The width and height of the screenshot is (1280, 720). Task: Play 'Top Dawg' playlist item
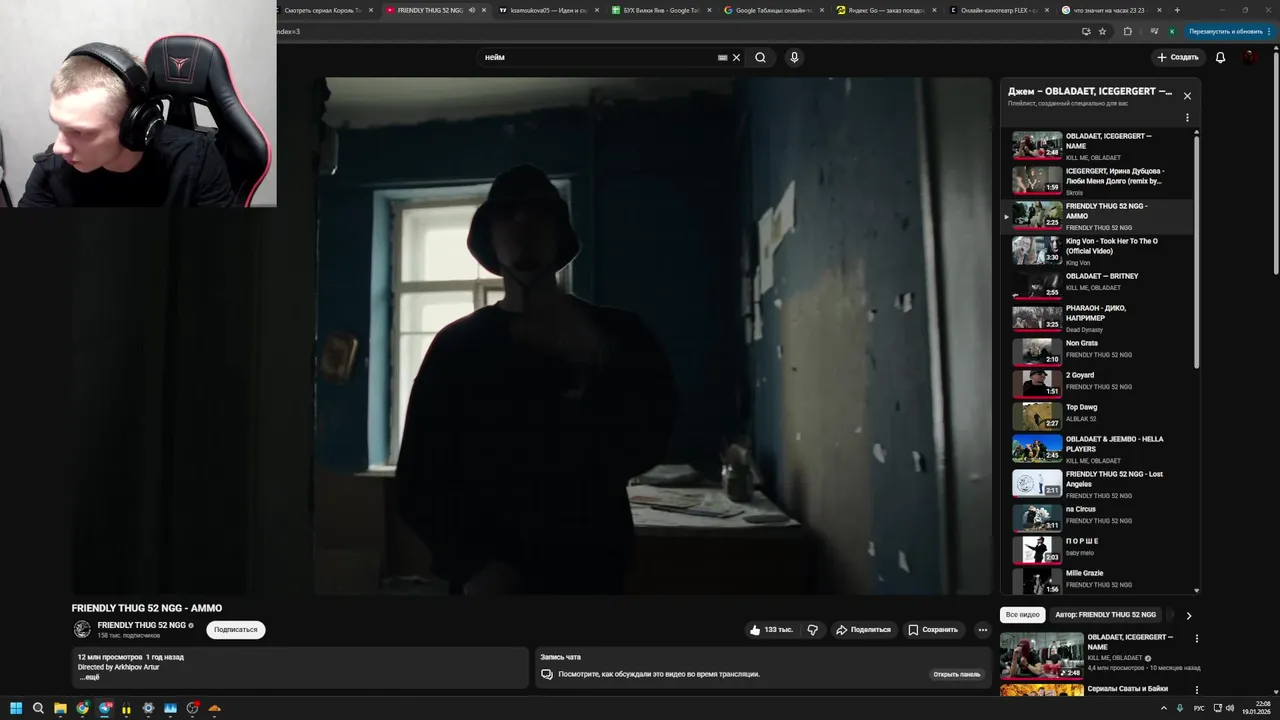(1098, 416)
